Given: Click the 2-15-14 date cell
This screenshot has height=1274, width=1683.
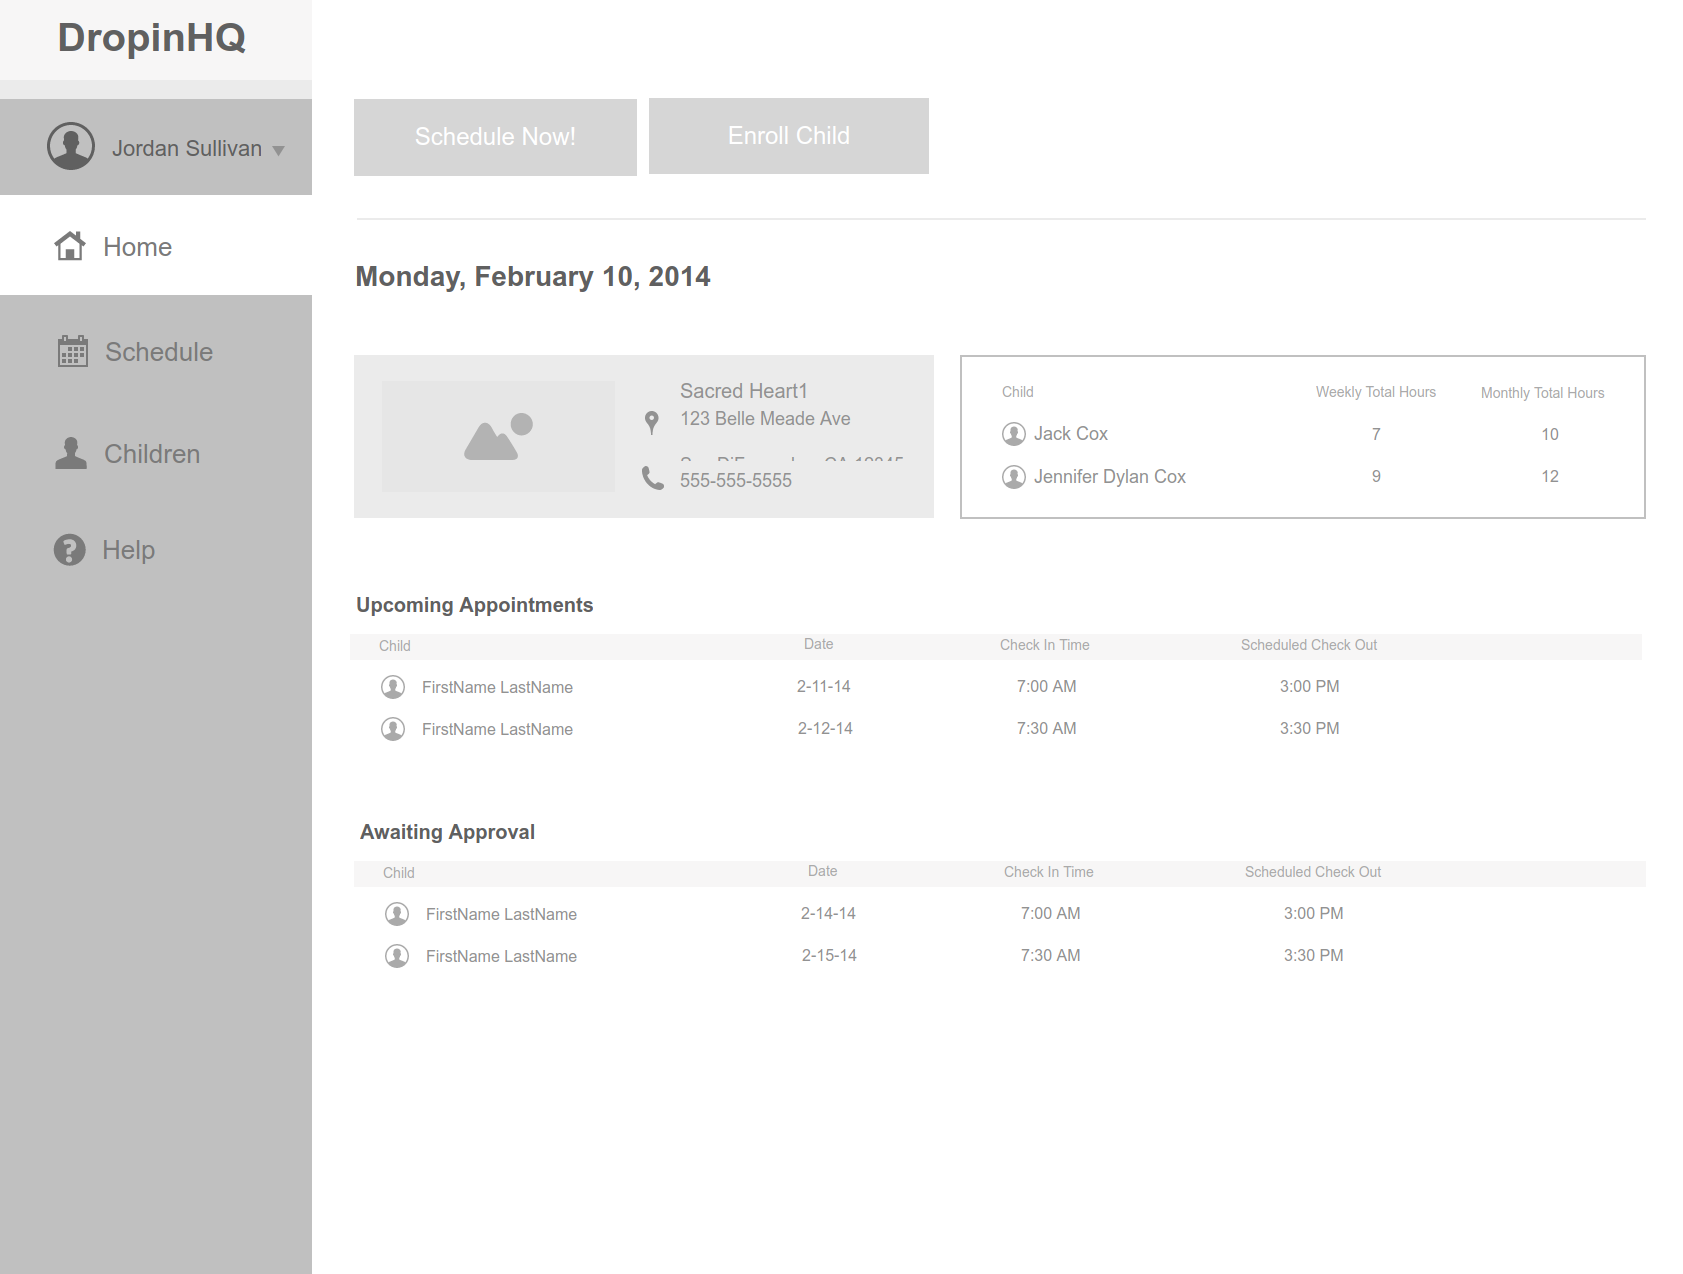Looking at the screenshot, I should 829,955.
